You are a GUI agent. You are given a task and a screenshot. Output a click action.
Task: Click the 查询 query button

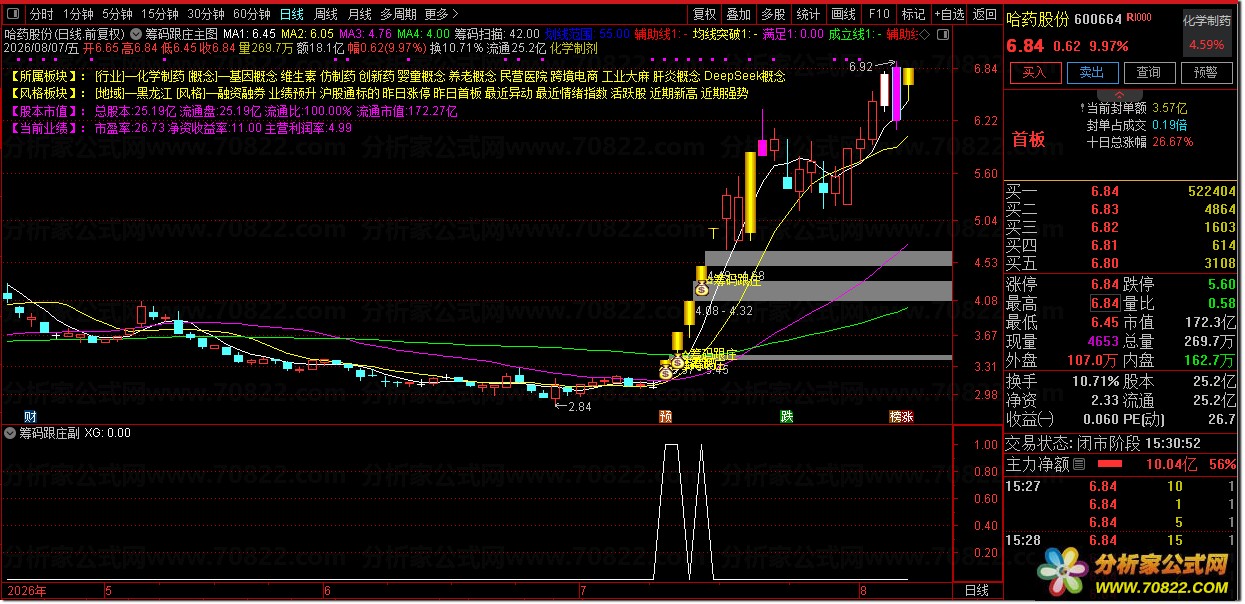(1149, 73)
